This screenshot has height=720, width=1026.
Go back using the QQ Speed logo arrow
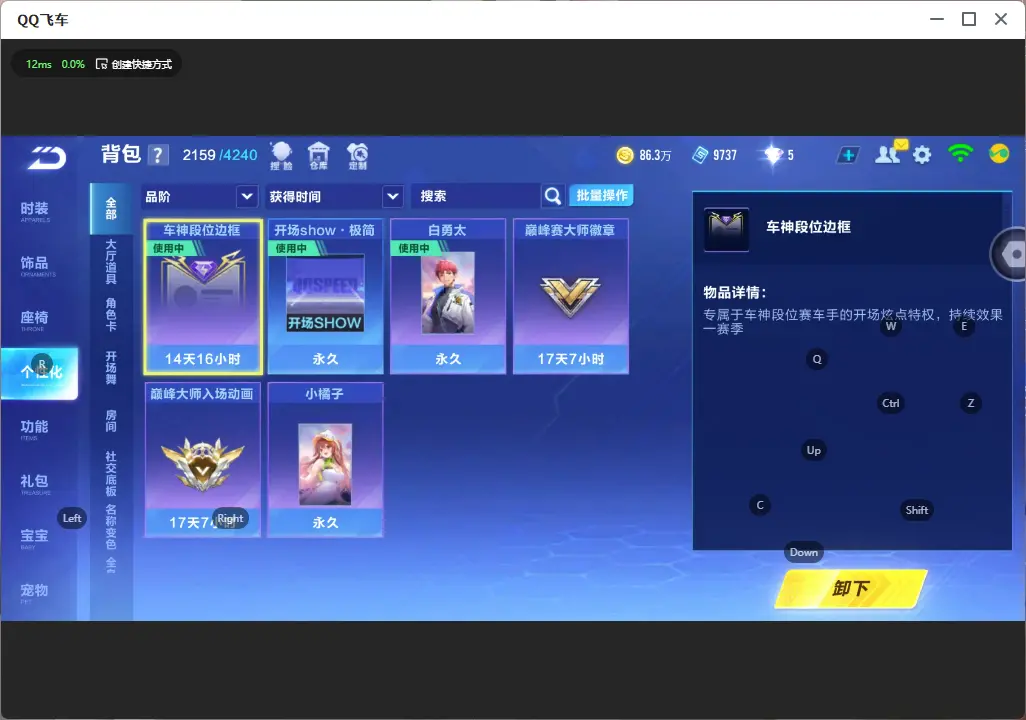coord(46,157)
